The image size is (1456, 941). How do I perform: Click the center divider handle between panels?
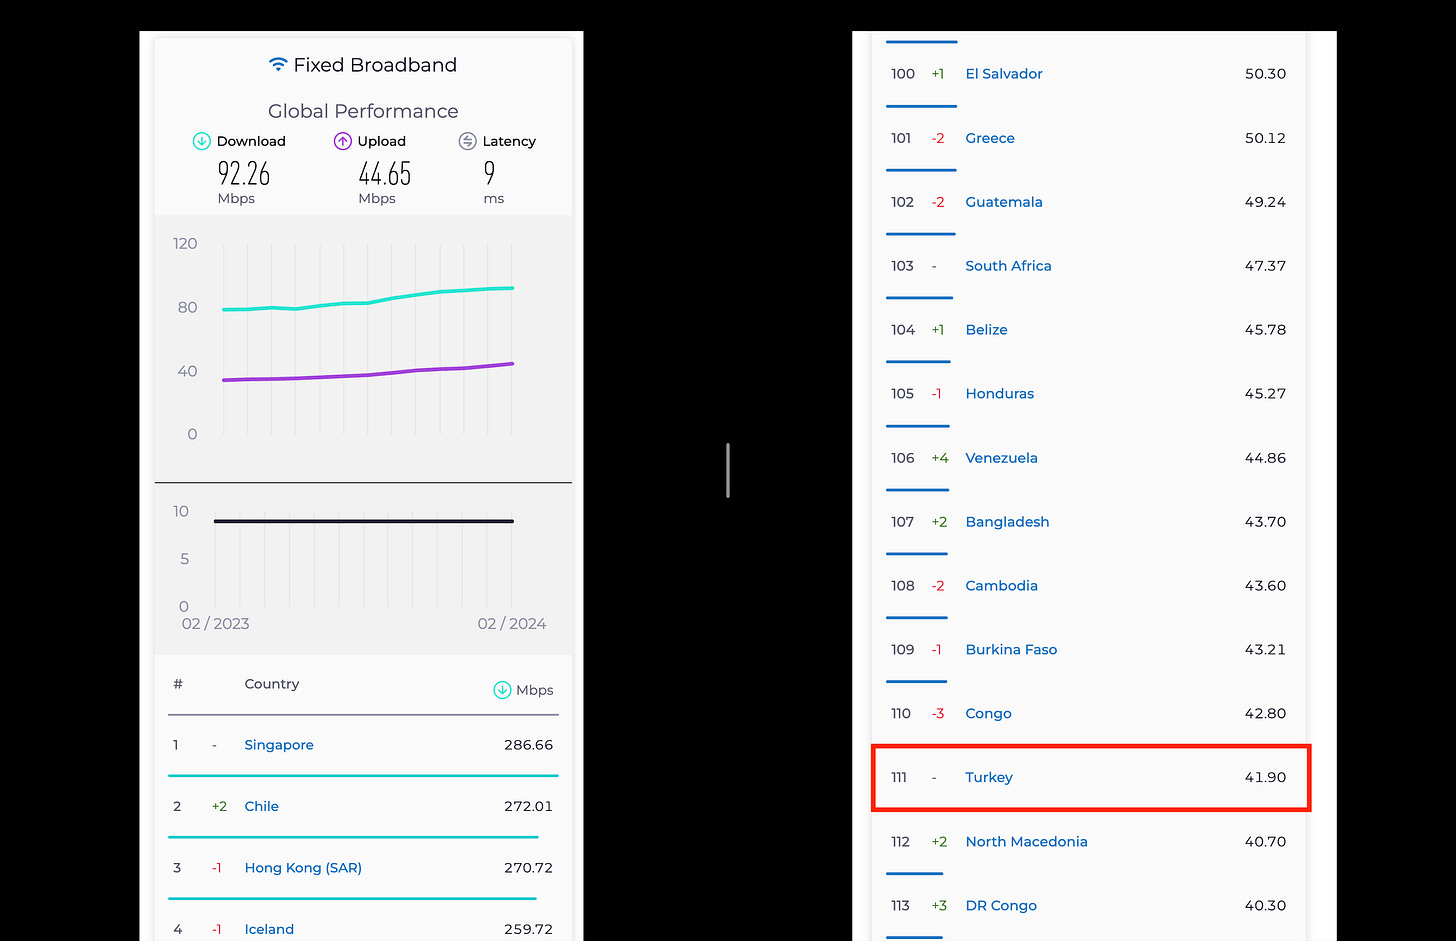[x=728, y=470]
